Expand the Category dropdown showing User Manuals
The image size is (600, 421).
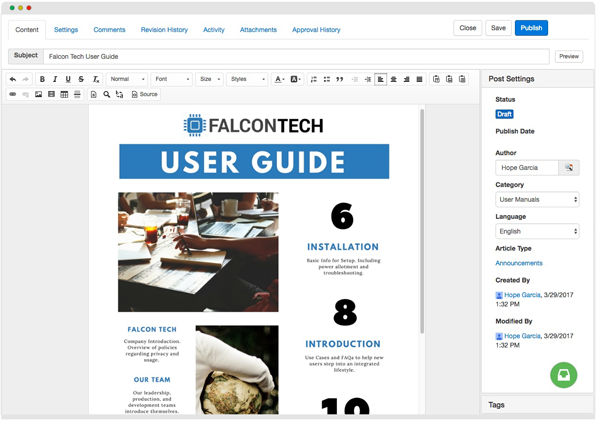537,199
